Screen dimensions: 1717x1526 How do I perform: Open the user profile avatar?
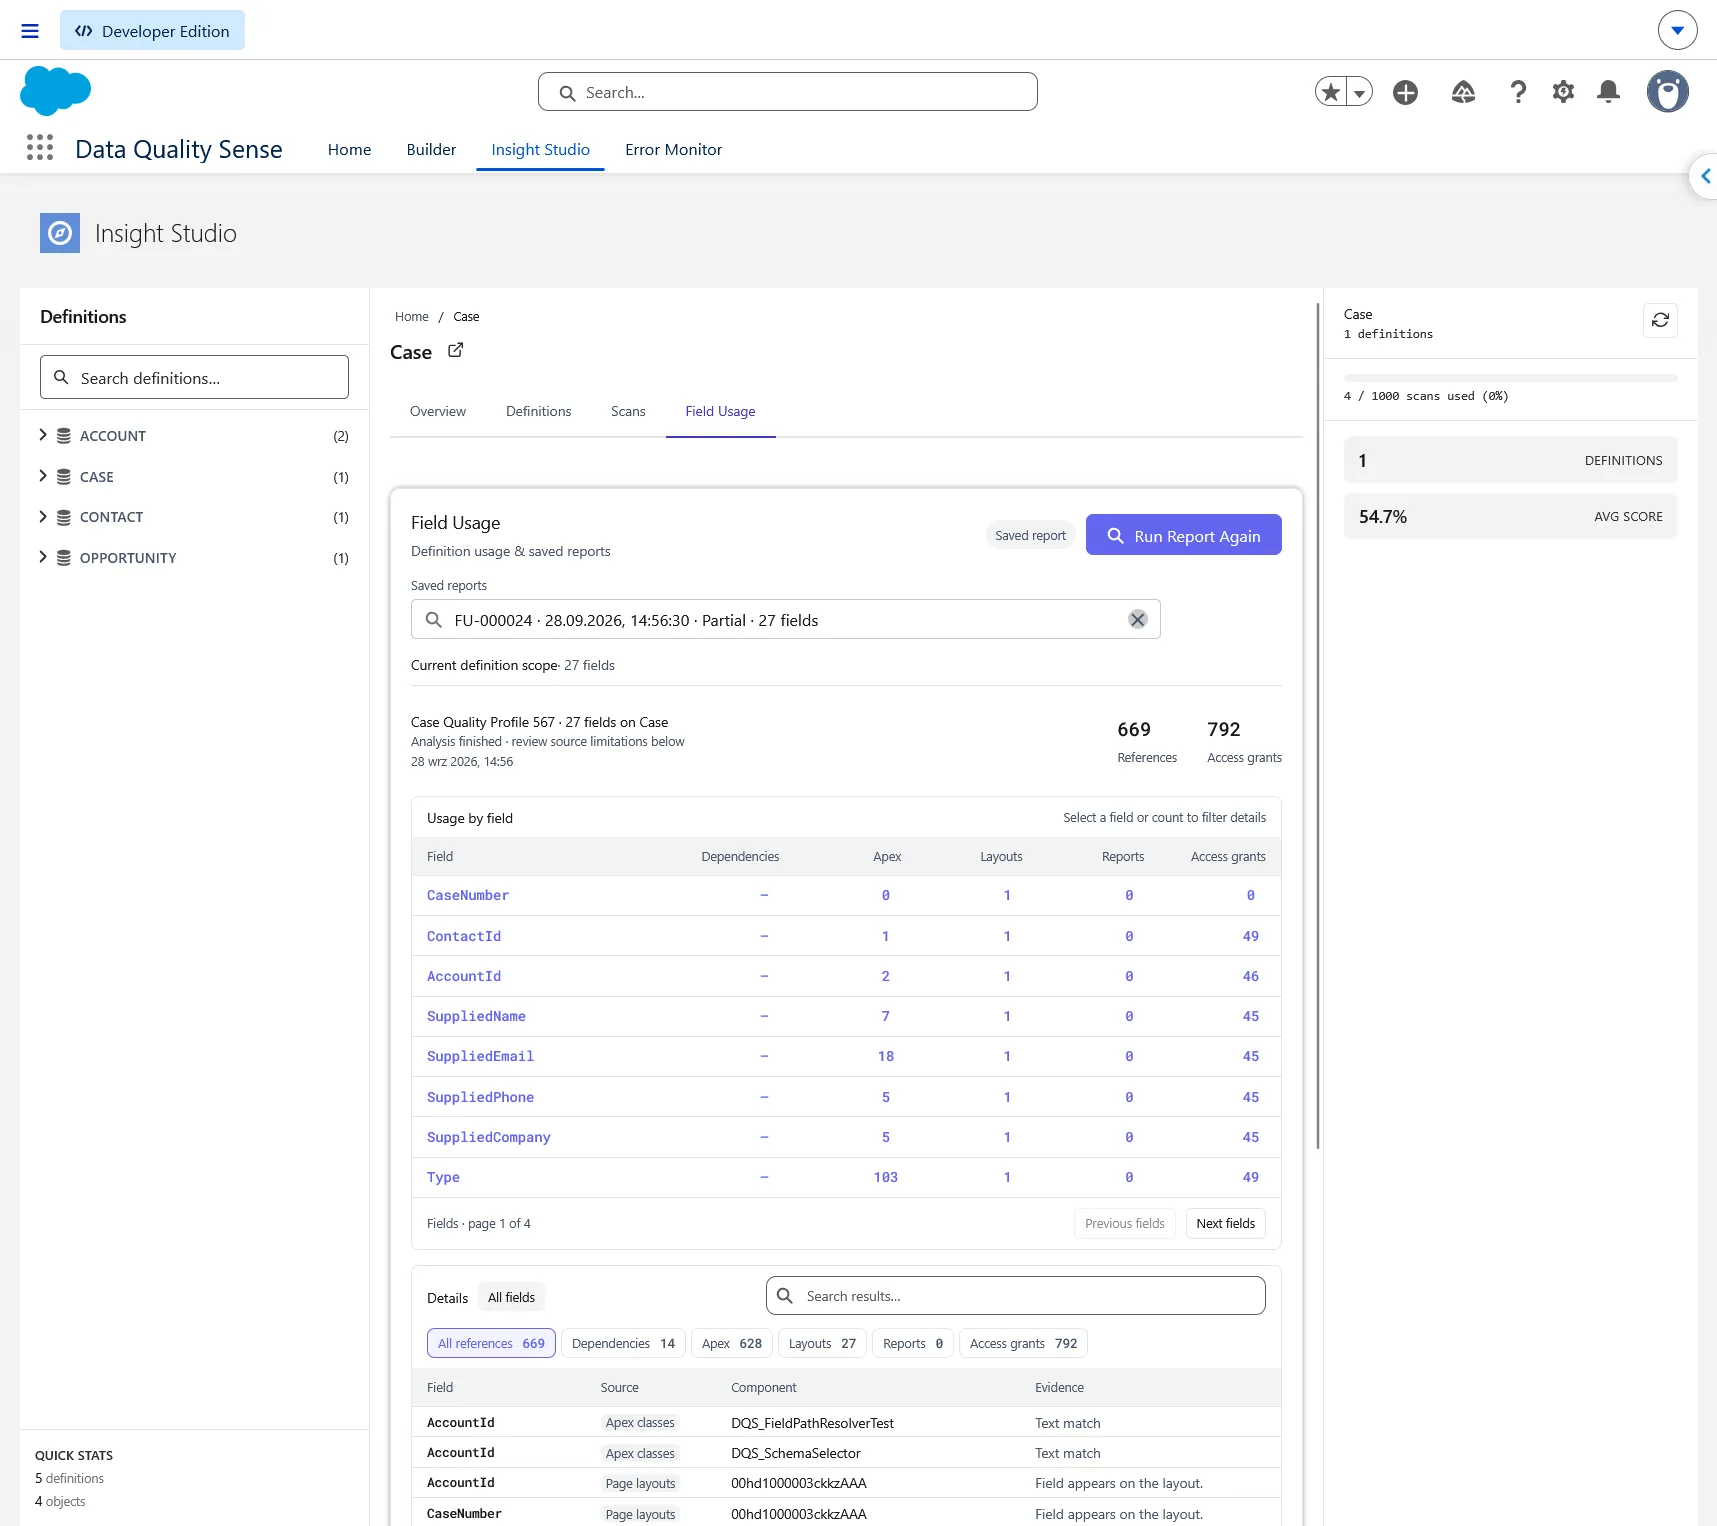(x=1668, y=92)
